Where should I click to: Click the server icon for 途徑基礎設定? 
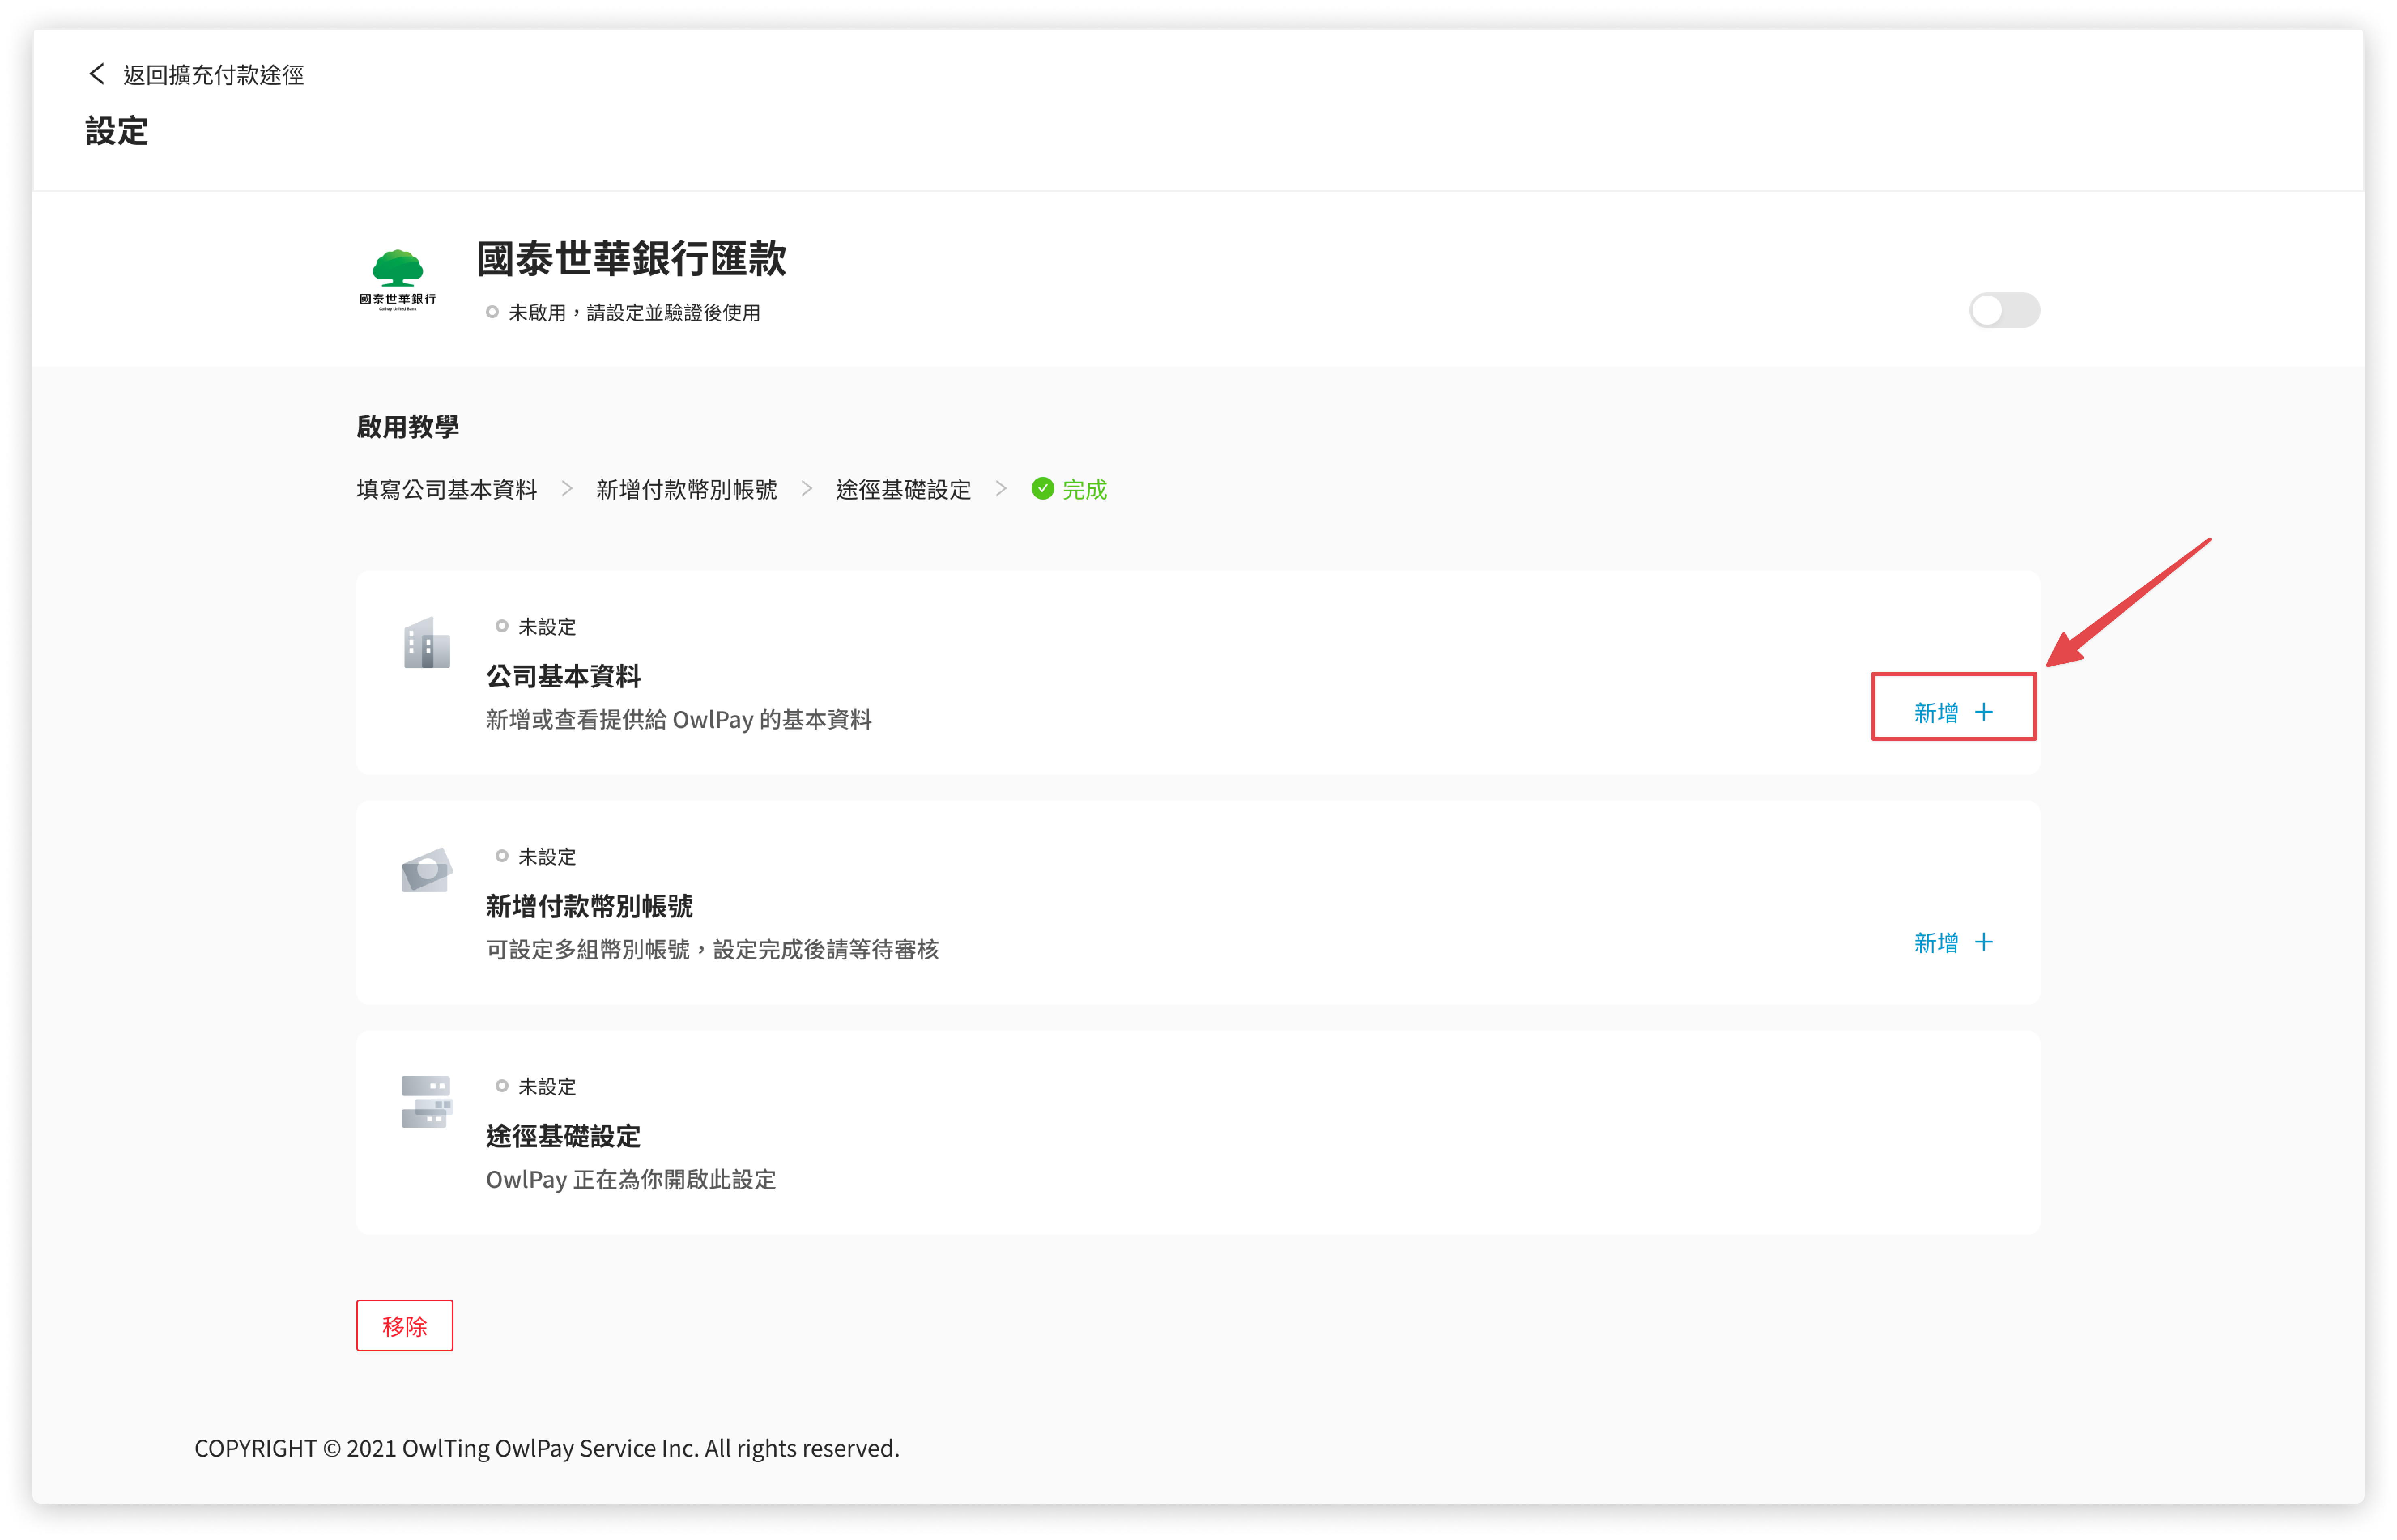[x=427, y=1101]
